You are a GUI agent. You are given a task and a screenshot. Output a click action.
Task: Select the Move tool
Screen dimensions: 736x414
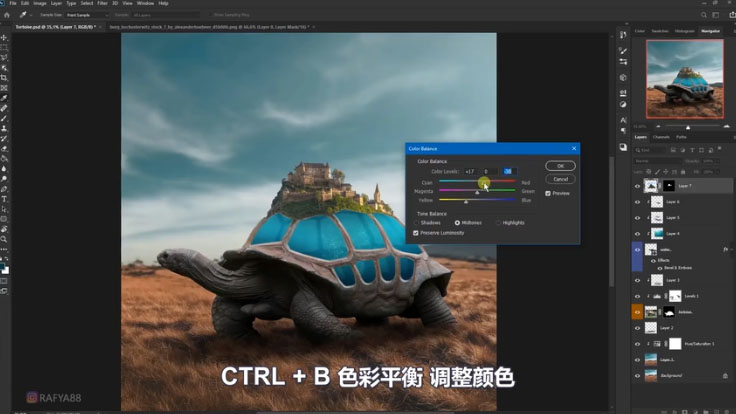5,37
